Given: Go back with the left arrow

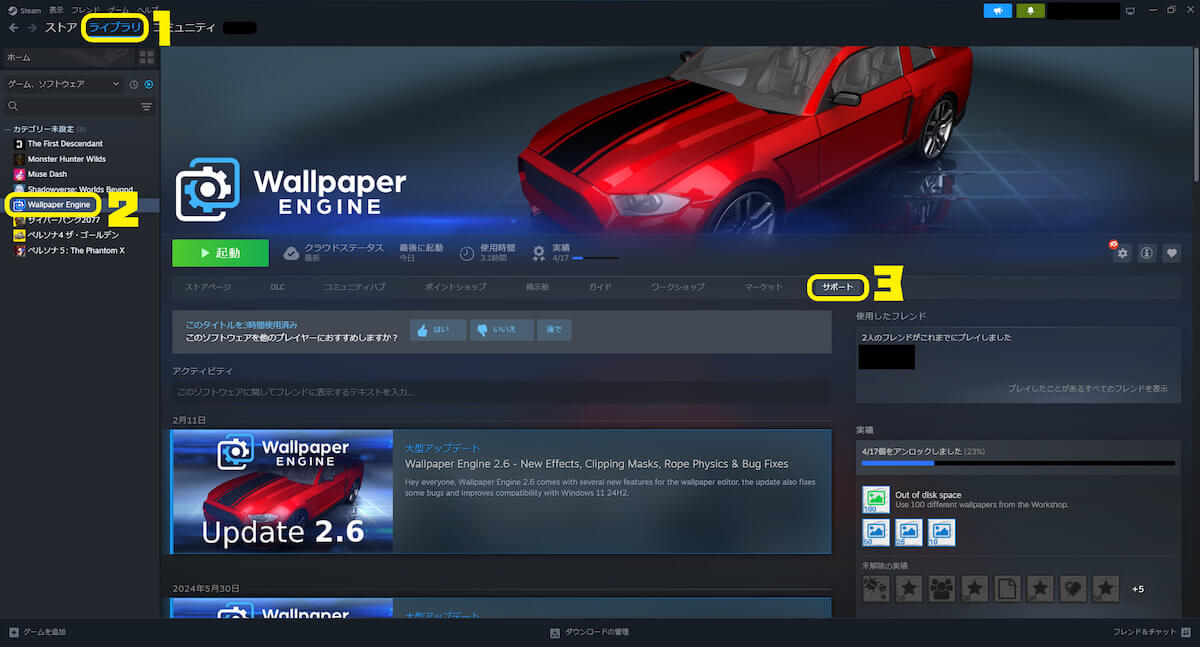Looking at the screenshot, I should coord(13,27).
